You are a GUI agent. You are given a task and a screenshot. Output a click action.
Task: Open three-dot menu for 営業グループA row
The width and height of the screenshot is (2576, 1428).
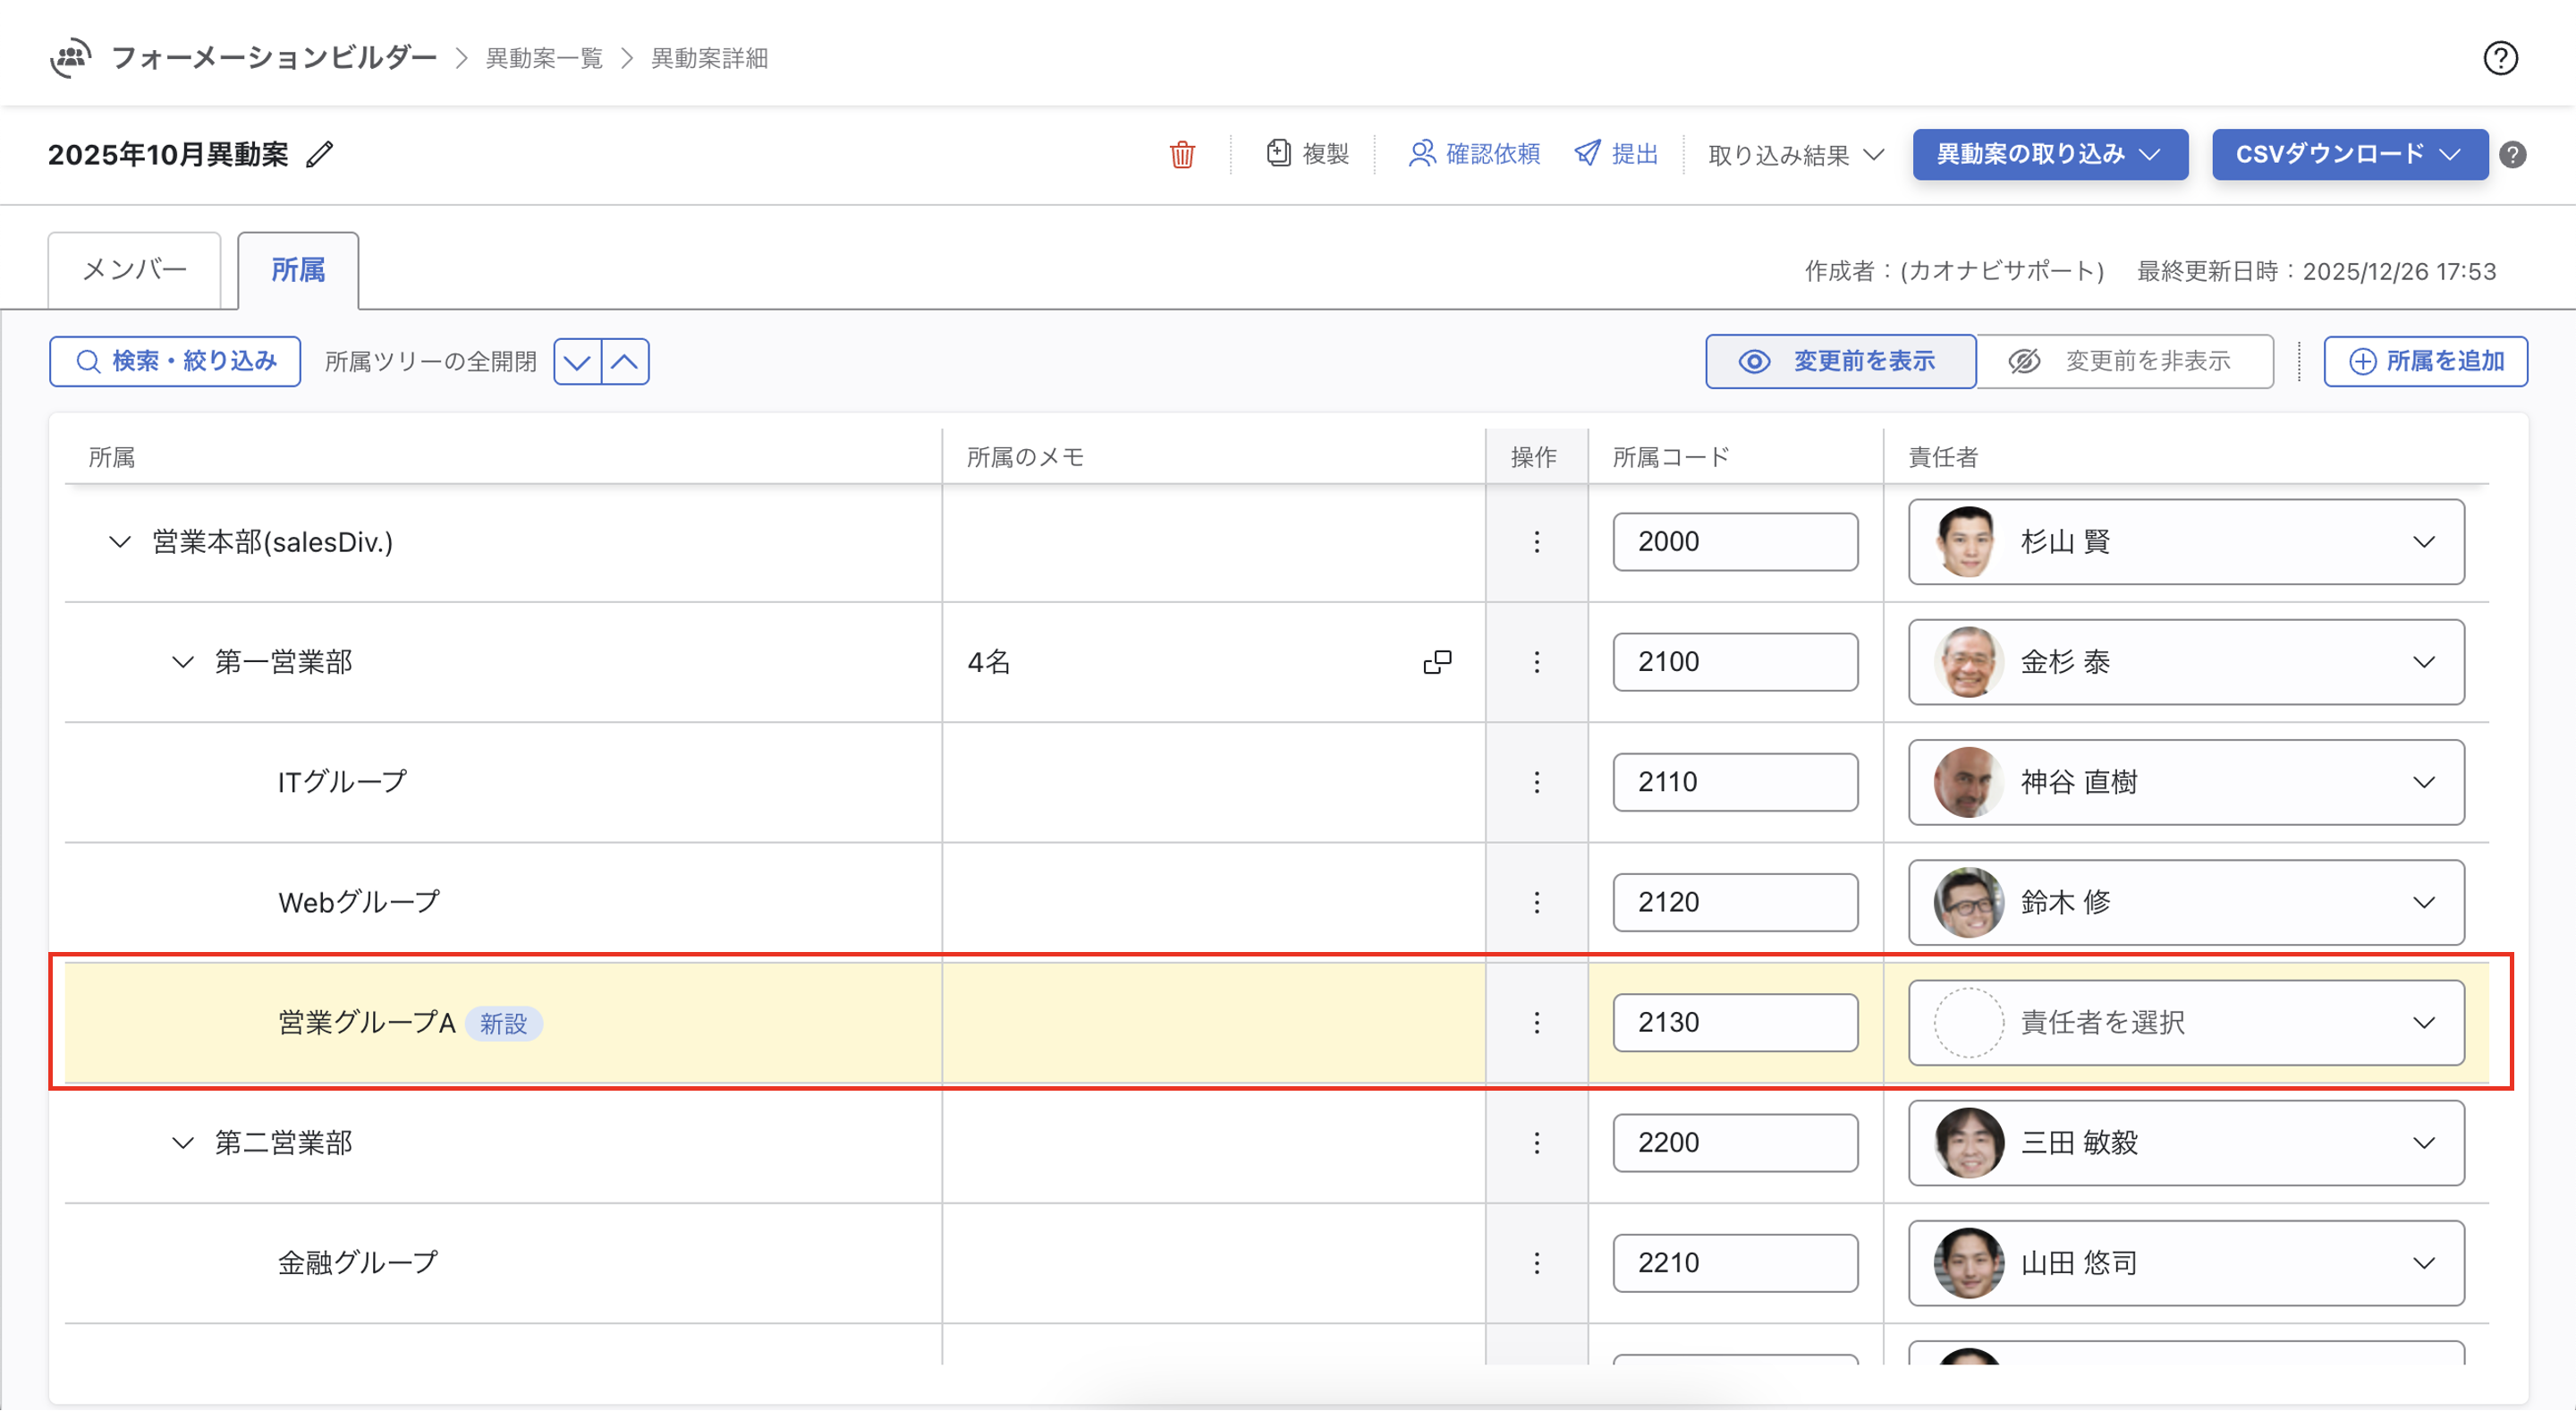[x=1537, y=1023]
